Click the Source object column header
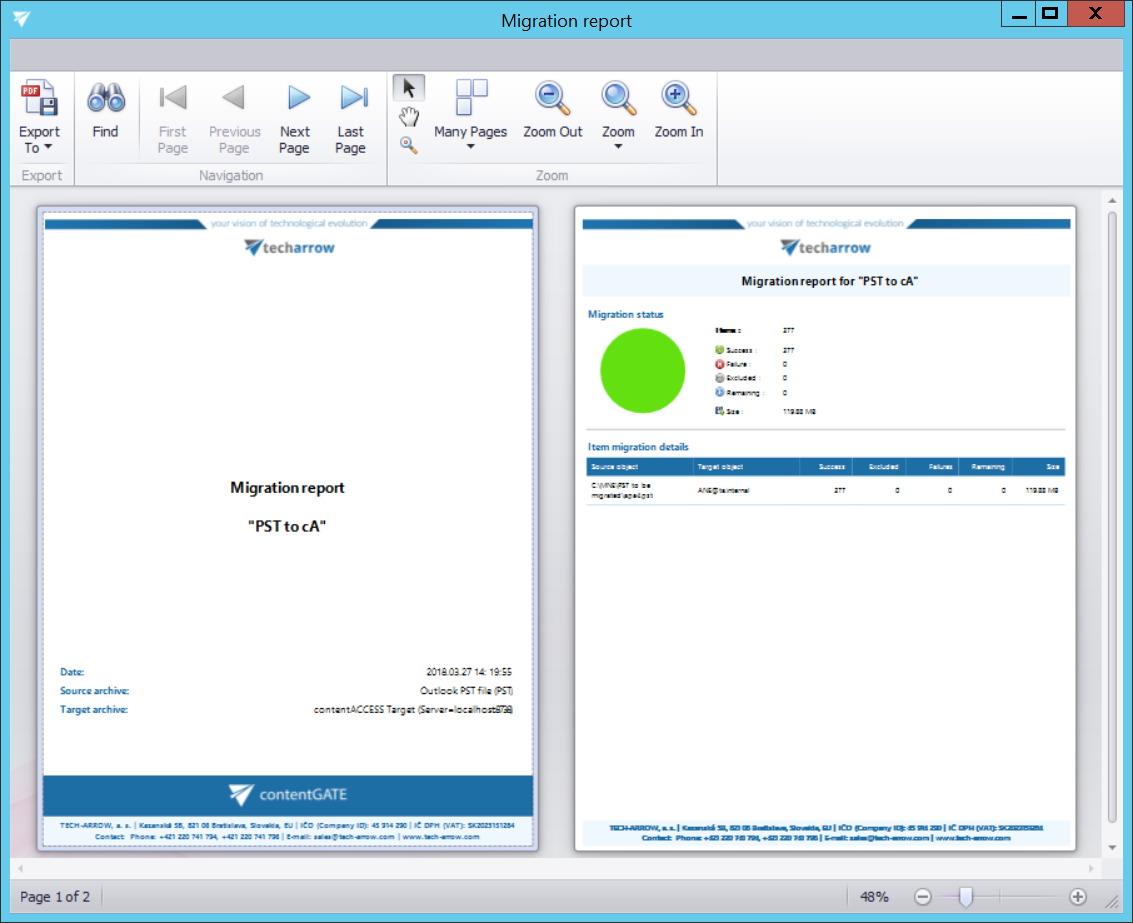 coord(640,467)
